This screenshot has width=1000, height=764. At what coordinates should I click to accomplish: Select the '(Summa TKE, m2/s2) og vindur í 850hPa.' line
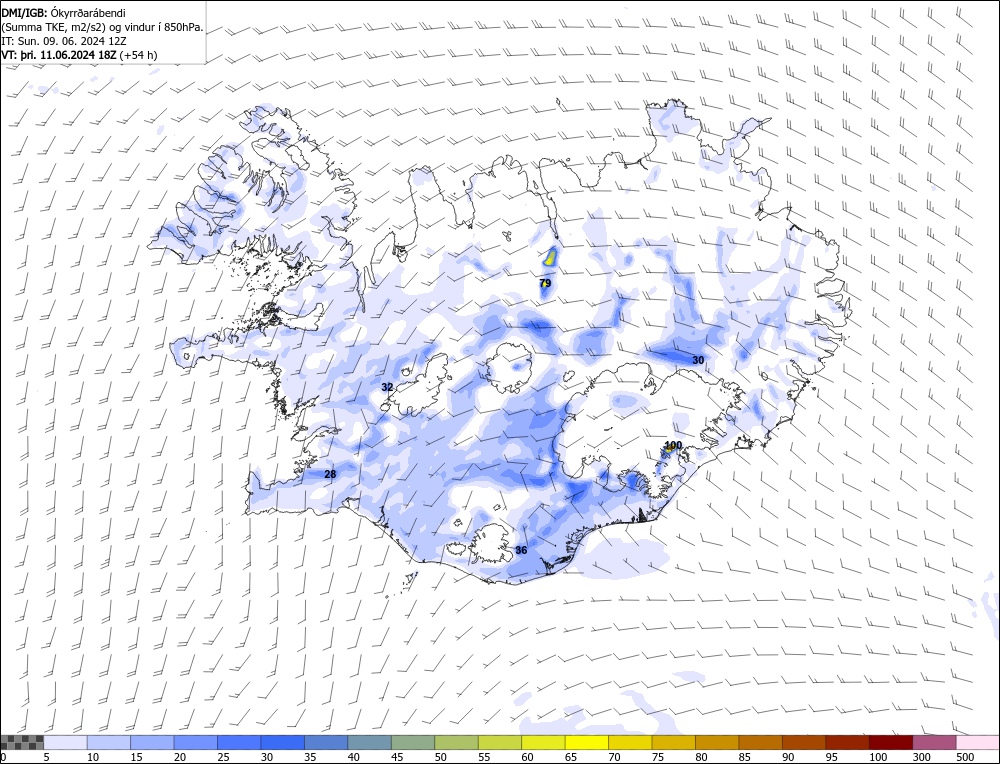[x=102, y=27]
